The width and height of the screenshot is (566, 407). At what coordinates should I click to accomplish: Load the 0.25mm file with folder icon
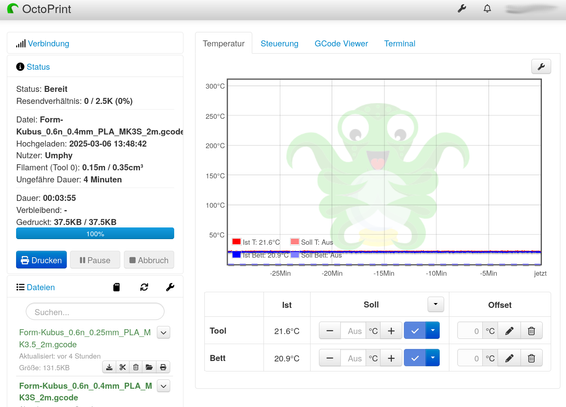pyautogui.click(x=149, y=367)
